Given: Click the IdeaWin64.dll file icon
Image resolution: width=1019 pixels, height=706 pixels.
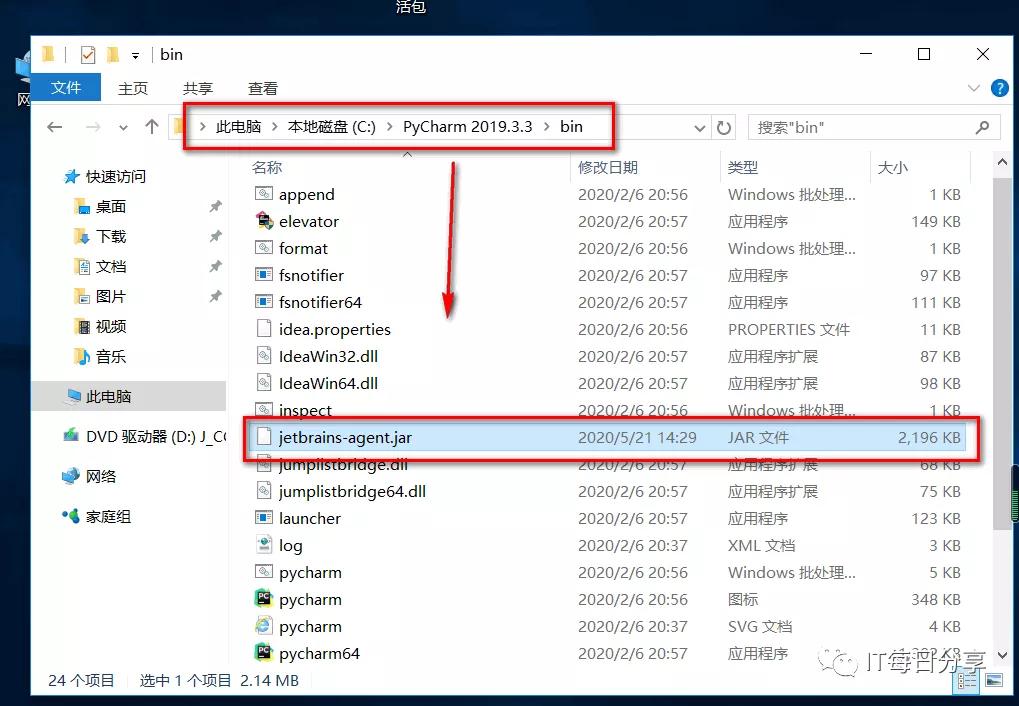Looking at the screenshot, I should [263, 383].
